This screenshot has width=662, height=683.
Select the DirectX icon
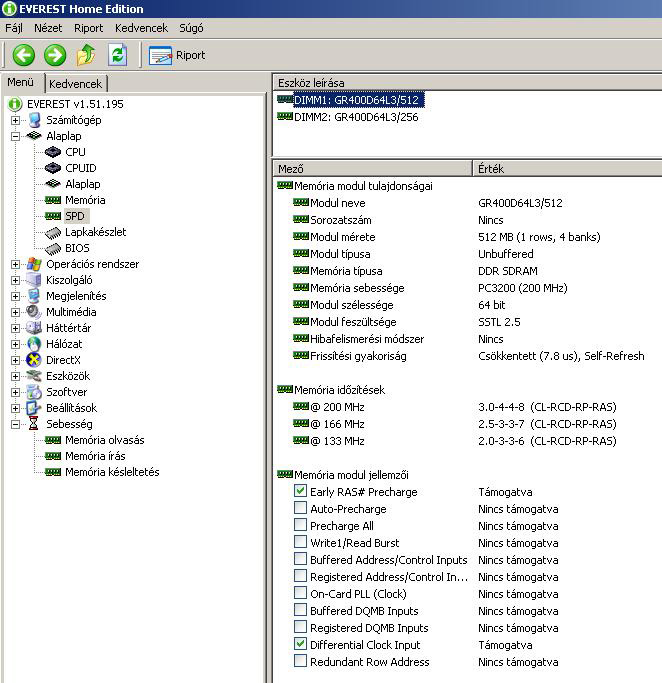[x=34, y=360]
